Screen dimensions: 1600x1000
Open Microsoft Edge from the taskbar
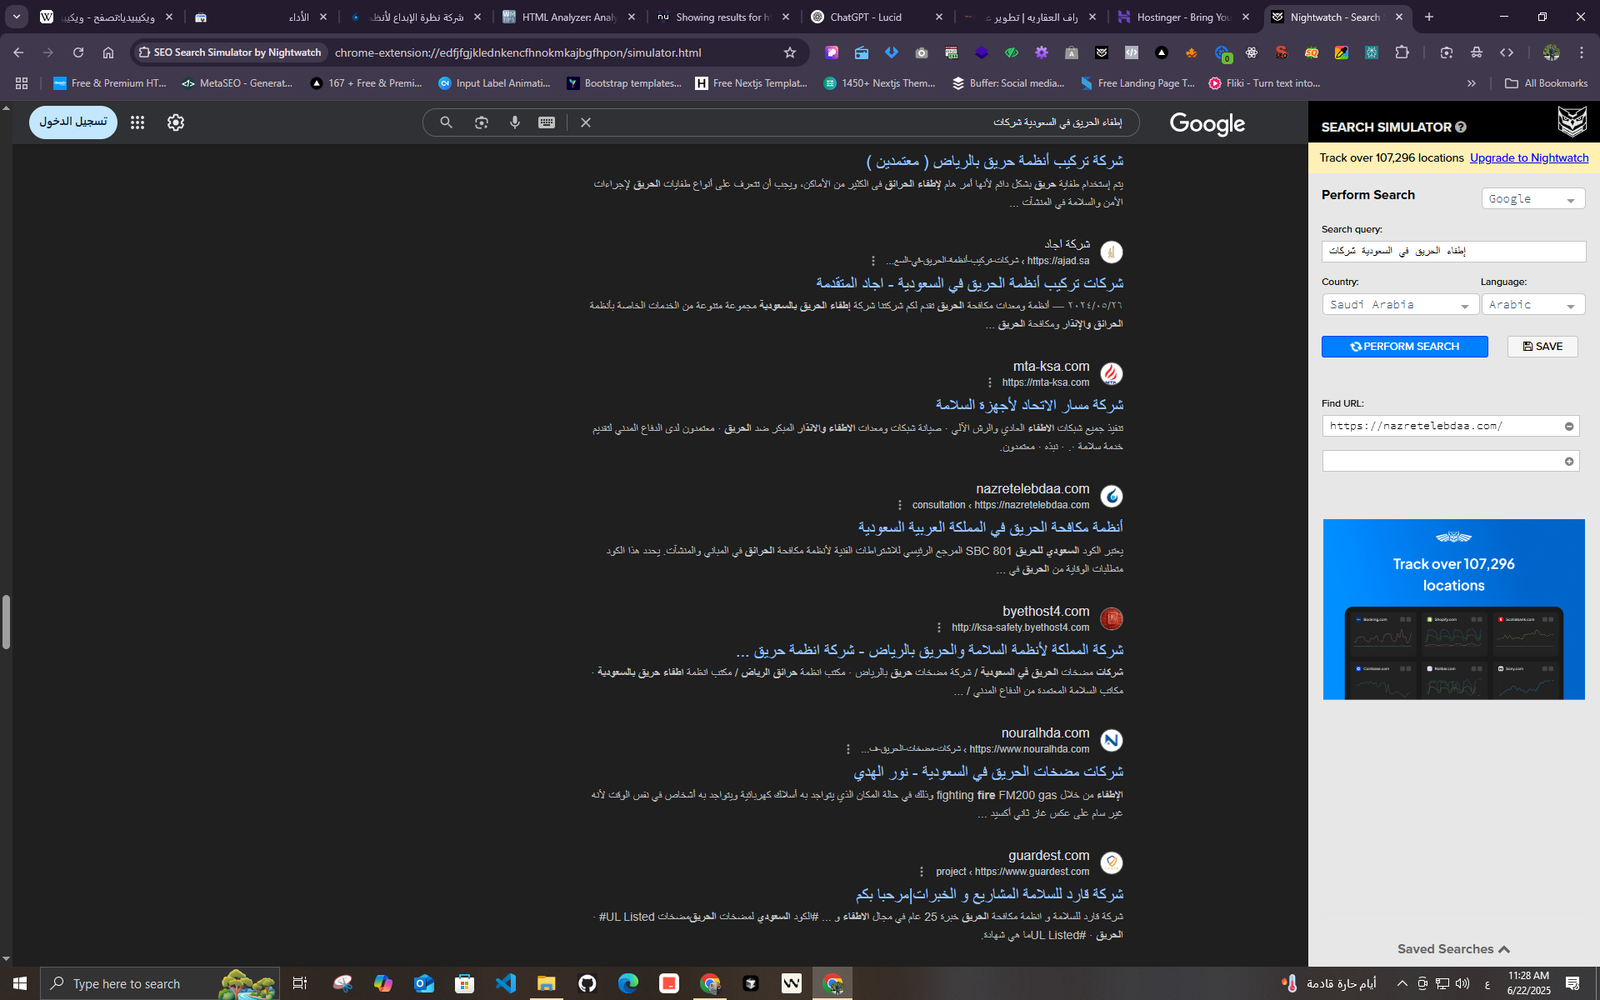tap(628, 983)
